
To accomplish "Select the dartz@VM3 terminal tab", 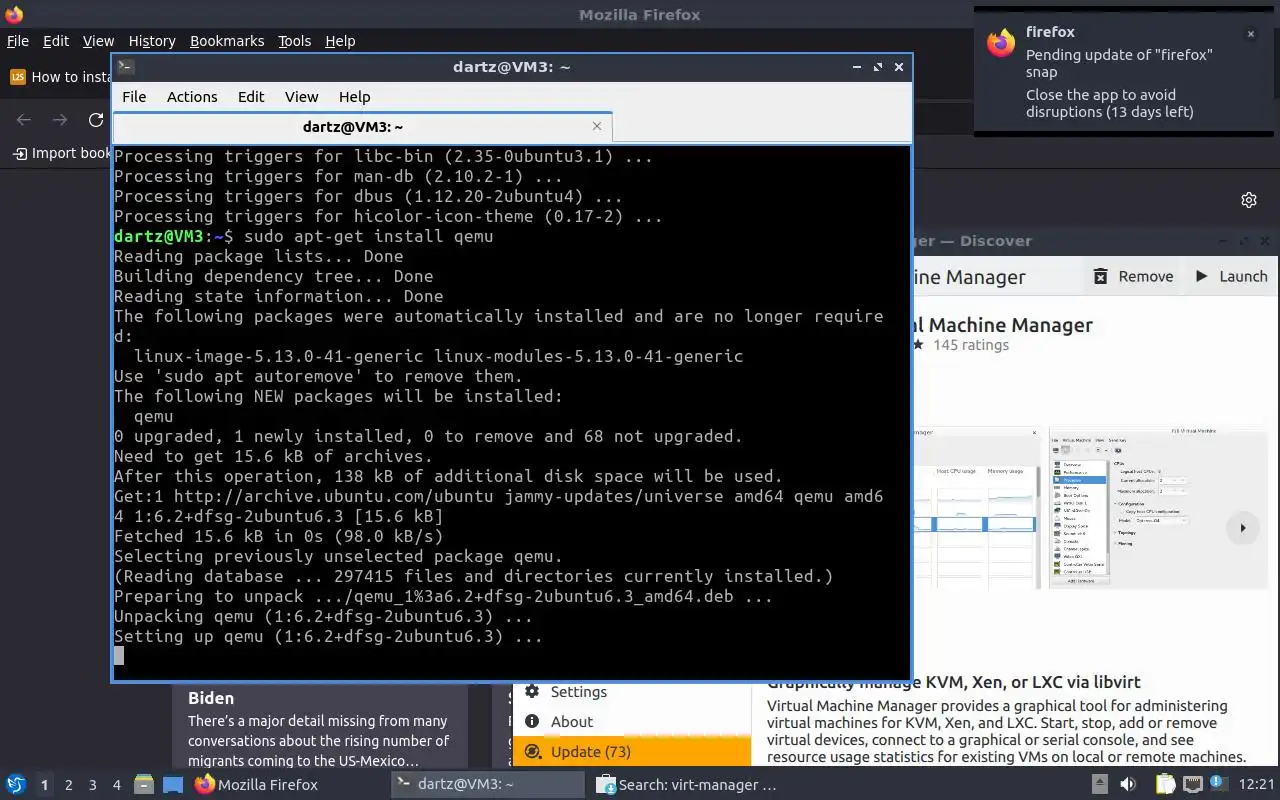I will 353,127.
